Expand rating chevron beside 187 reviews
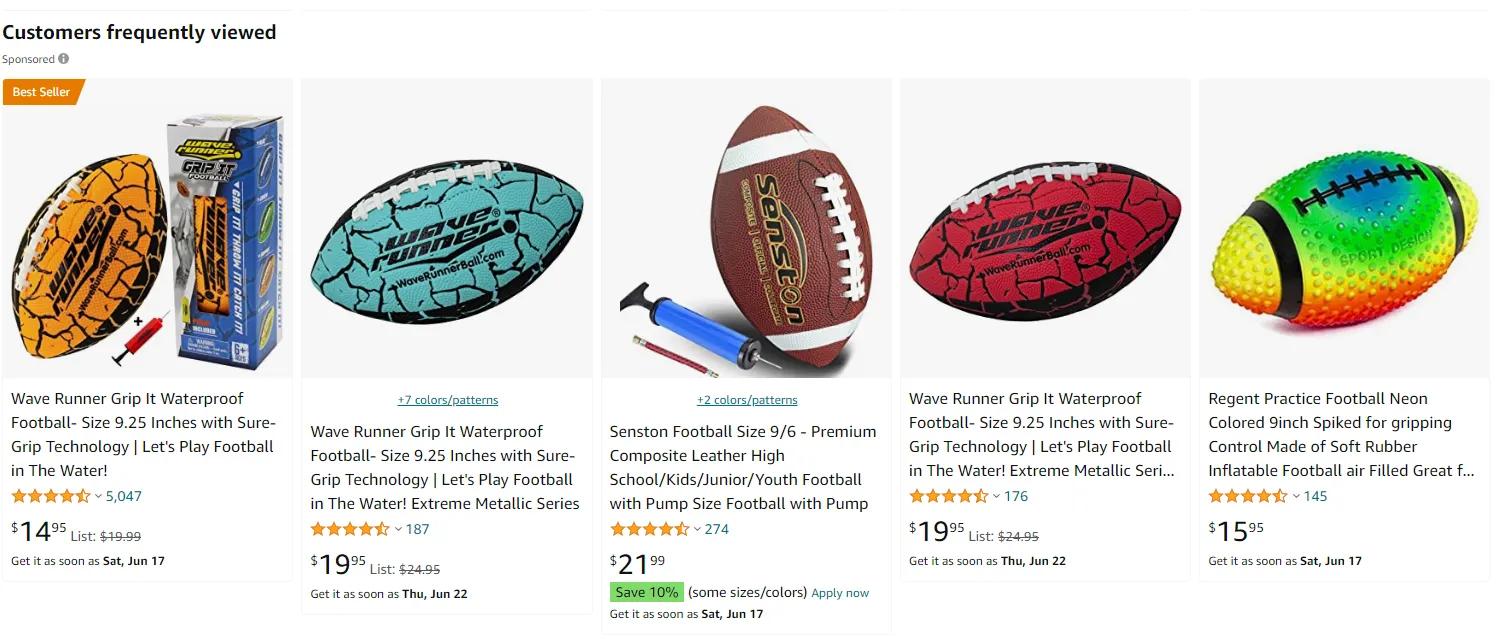The image size is (1506, 639). tap(397, 529)
